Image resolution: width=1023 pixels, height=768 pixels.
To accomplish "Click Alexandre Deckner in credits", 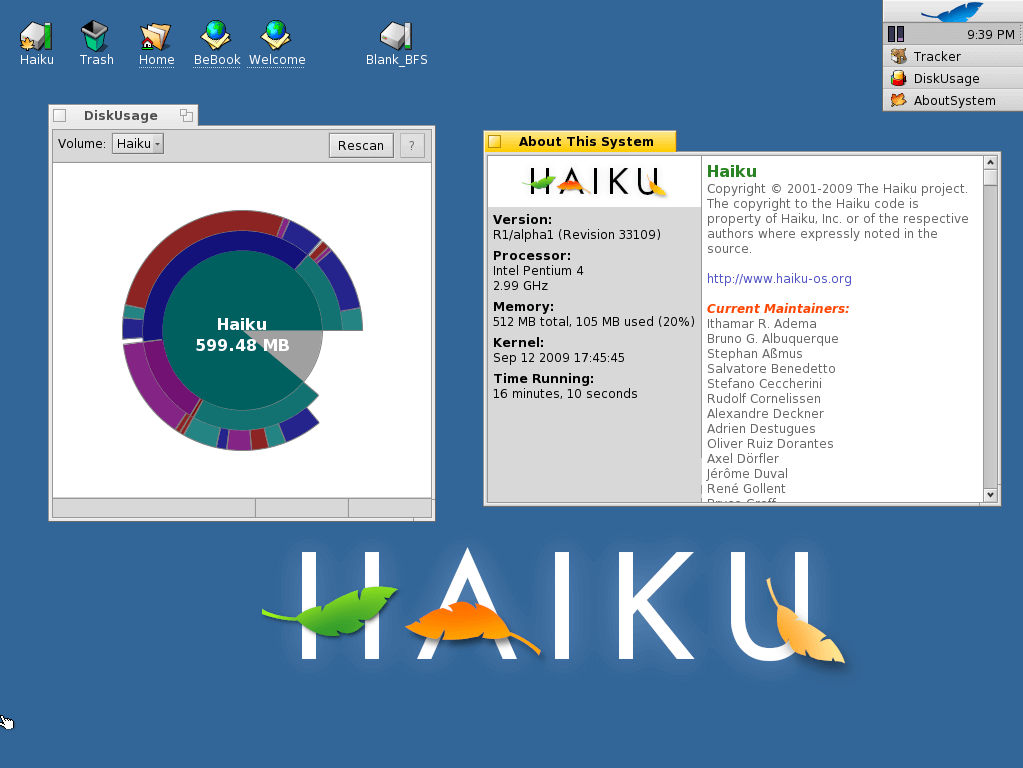I will pyautogui.click(x=765, y=414).
